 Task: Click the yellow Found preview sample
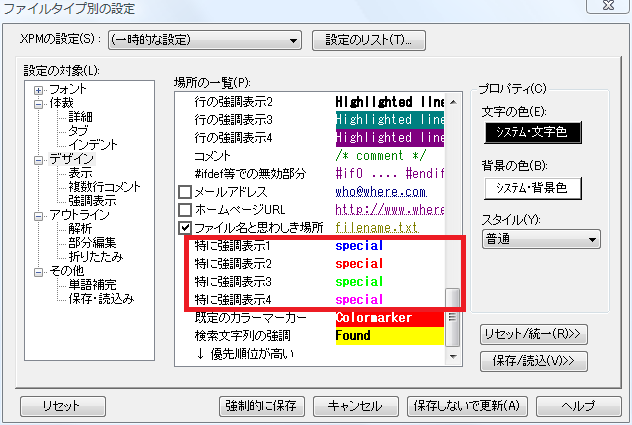(390, 336)
